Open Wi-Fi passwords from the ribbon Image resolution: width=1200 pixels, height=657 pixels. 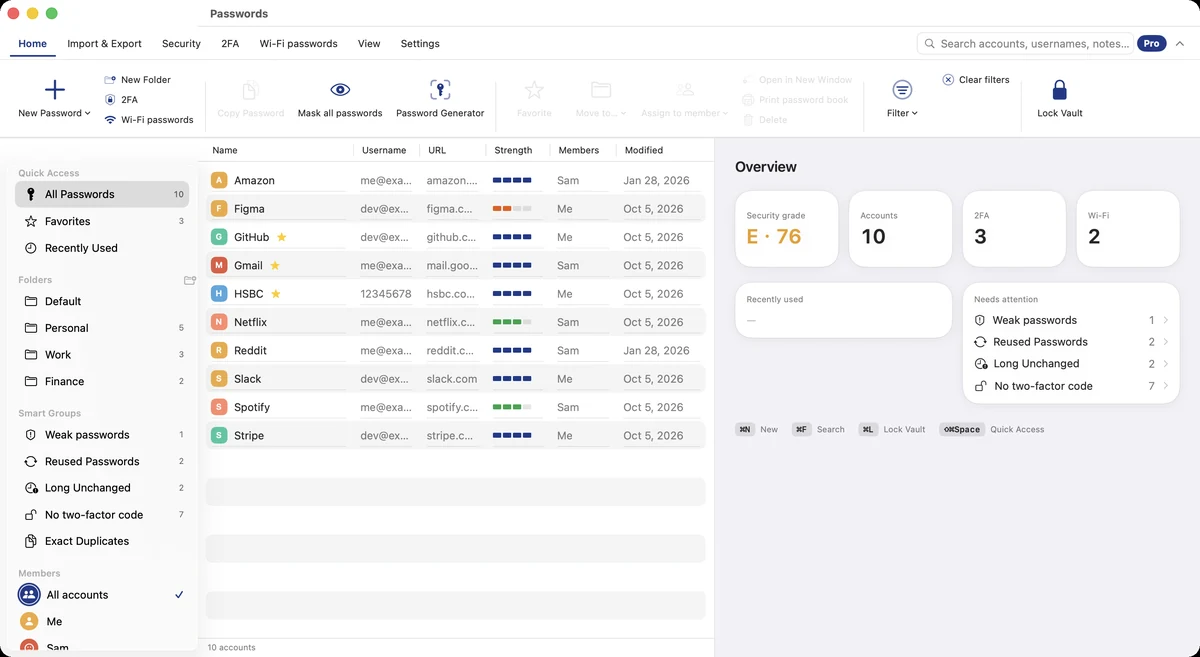click(x=148, y=120)
